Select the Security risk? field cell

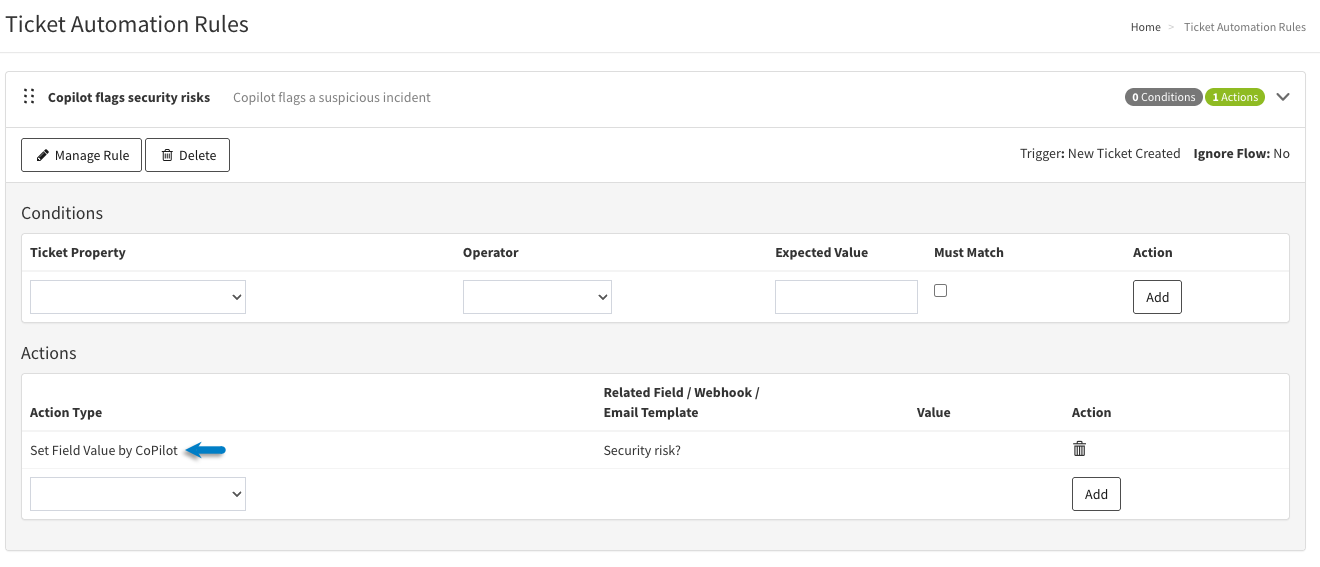pyautogui.click(x=642, y=450)
